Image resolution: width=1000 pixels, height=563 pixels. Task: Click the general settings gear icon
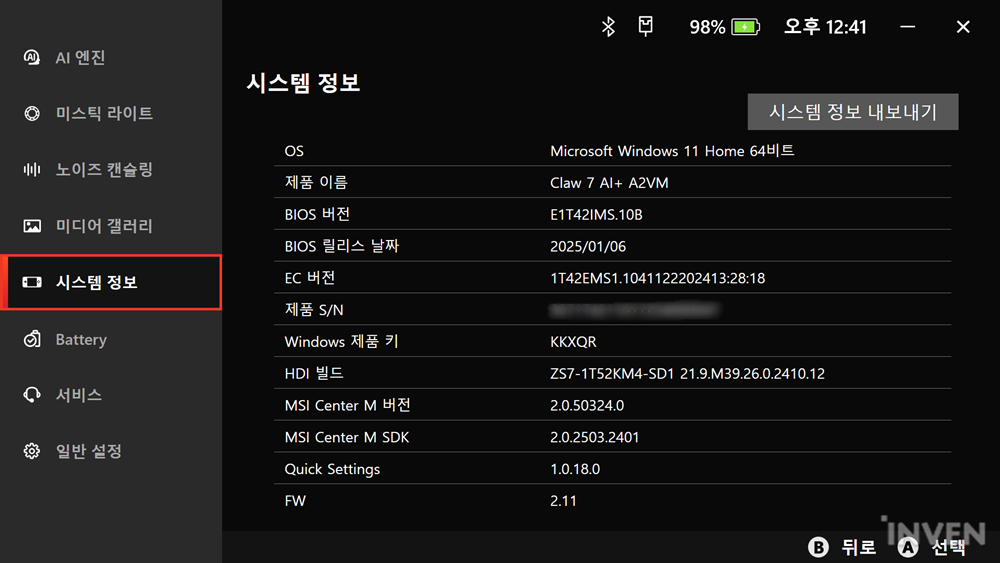pos(32,451)
